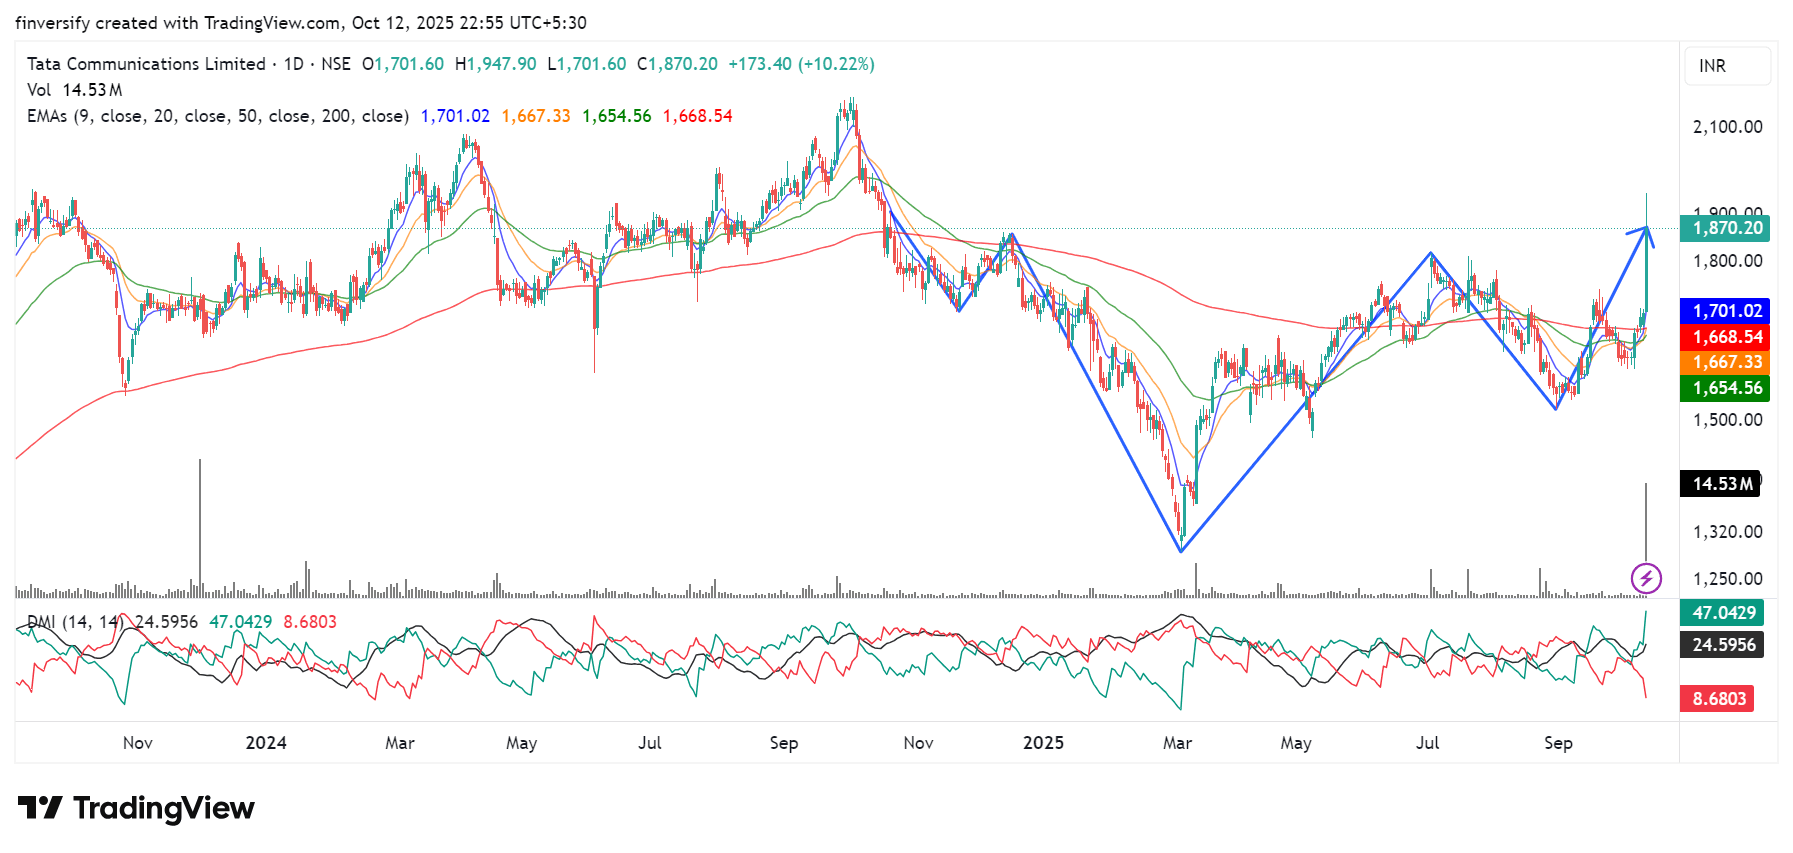
Task: Click the black 14.53 M volume scale tag
Action: coord(1721,484)
